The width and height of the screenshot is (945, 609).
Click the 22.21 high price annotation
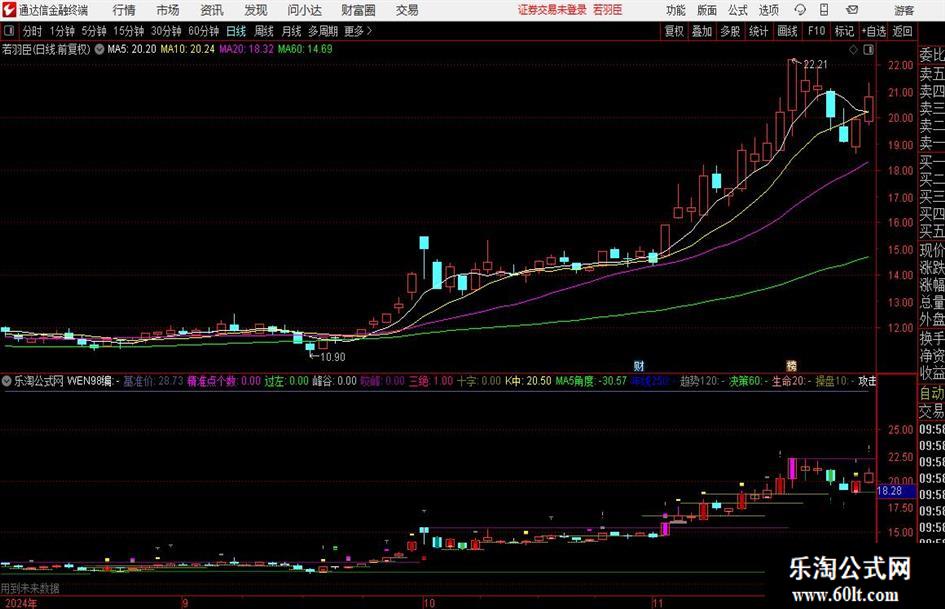click(x=815, y=64)
